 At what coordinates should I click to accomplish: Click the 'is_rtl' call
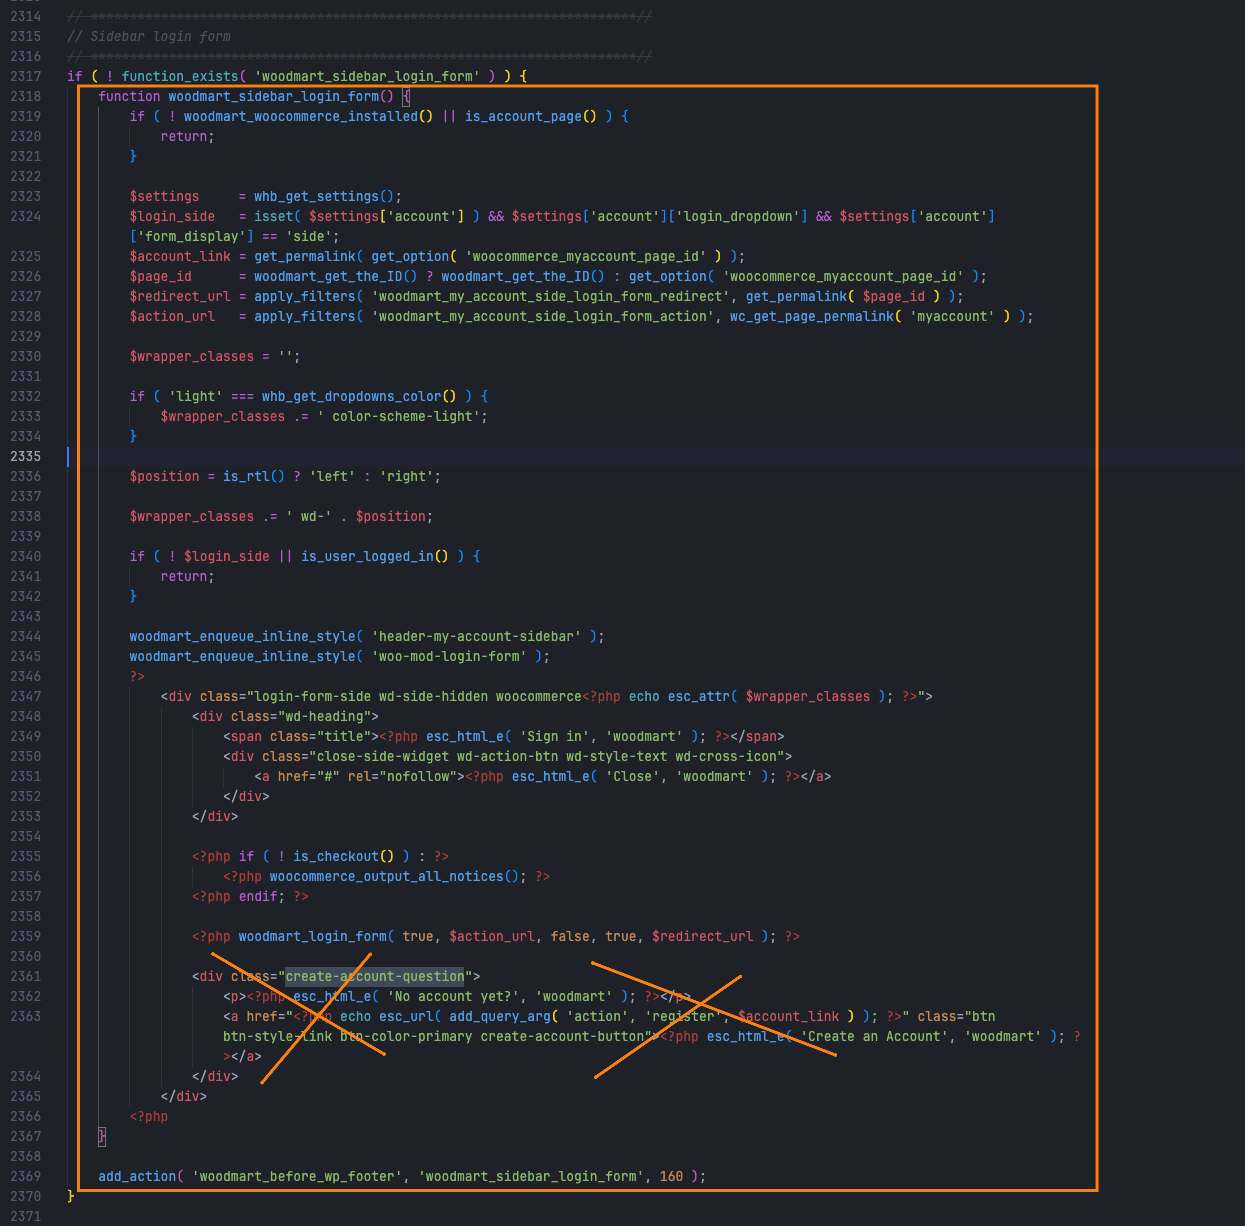tap(246, 476)
